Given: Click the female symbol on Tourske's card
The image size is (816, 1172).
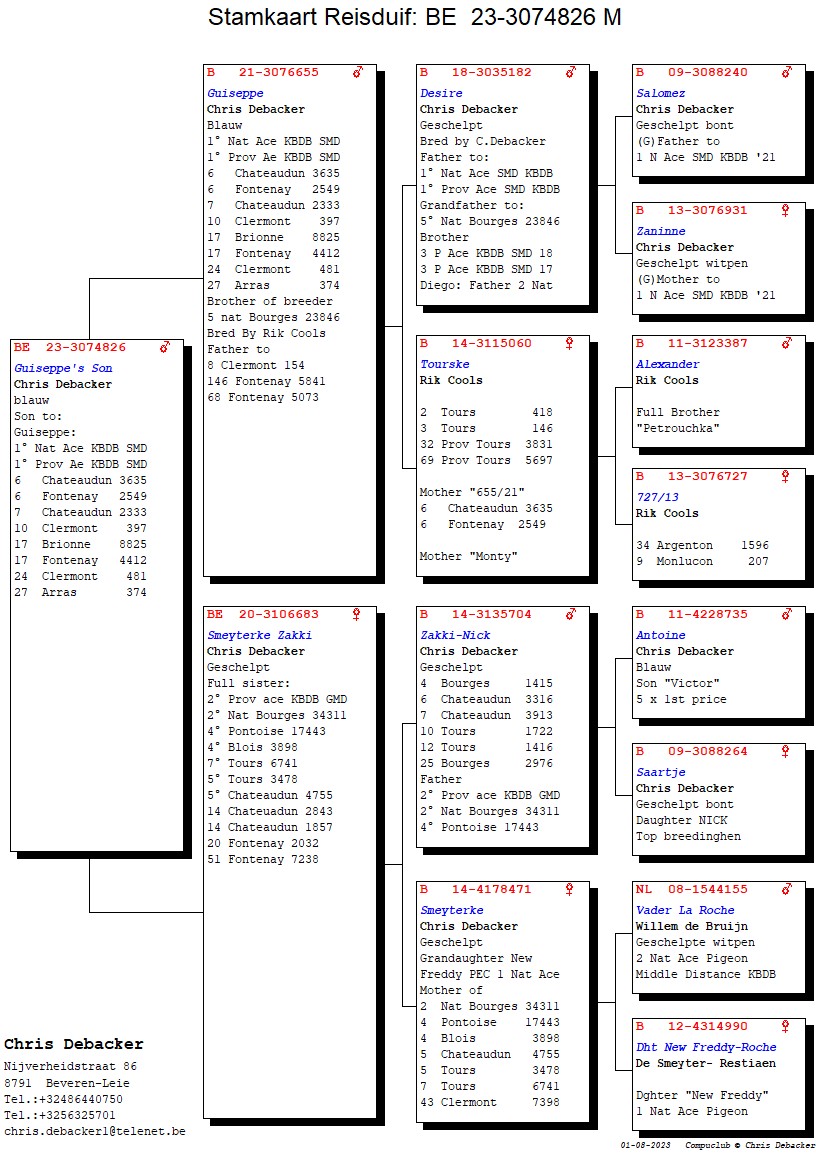Looking at the screenshot, I should point(571,343).
